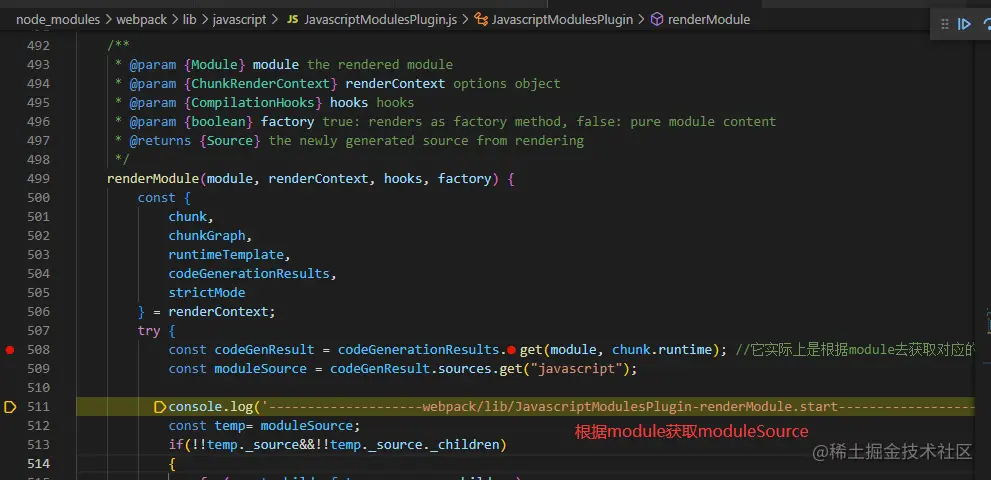Click renderModule function name on line 499

(x=154, y=179)
